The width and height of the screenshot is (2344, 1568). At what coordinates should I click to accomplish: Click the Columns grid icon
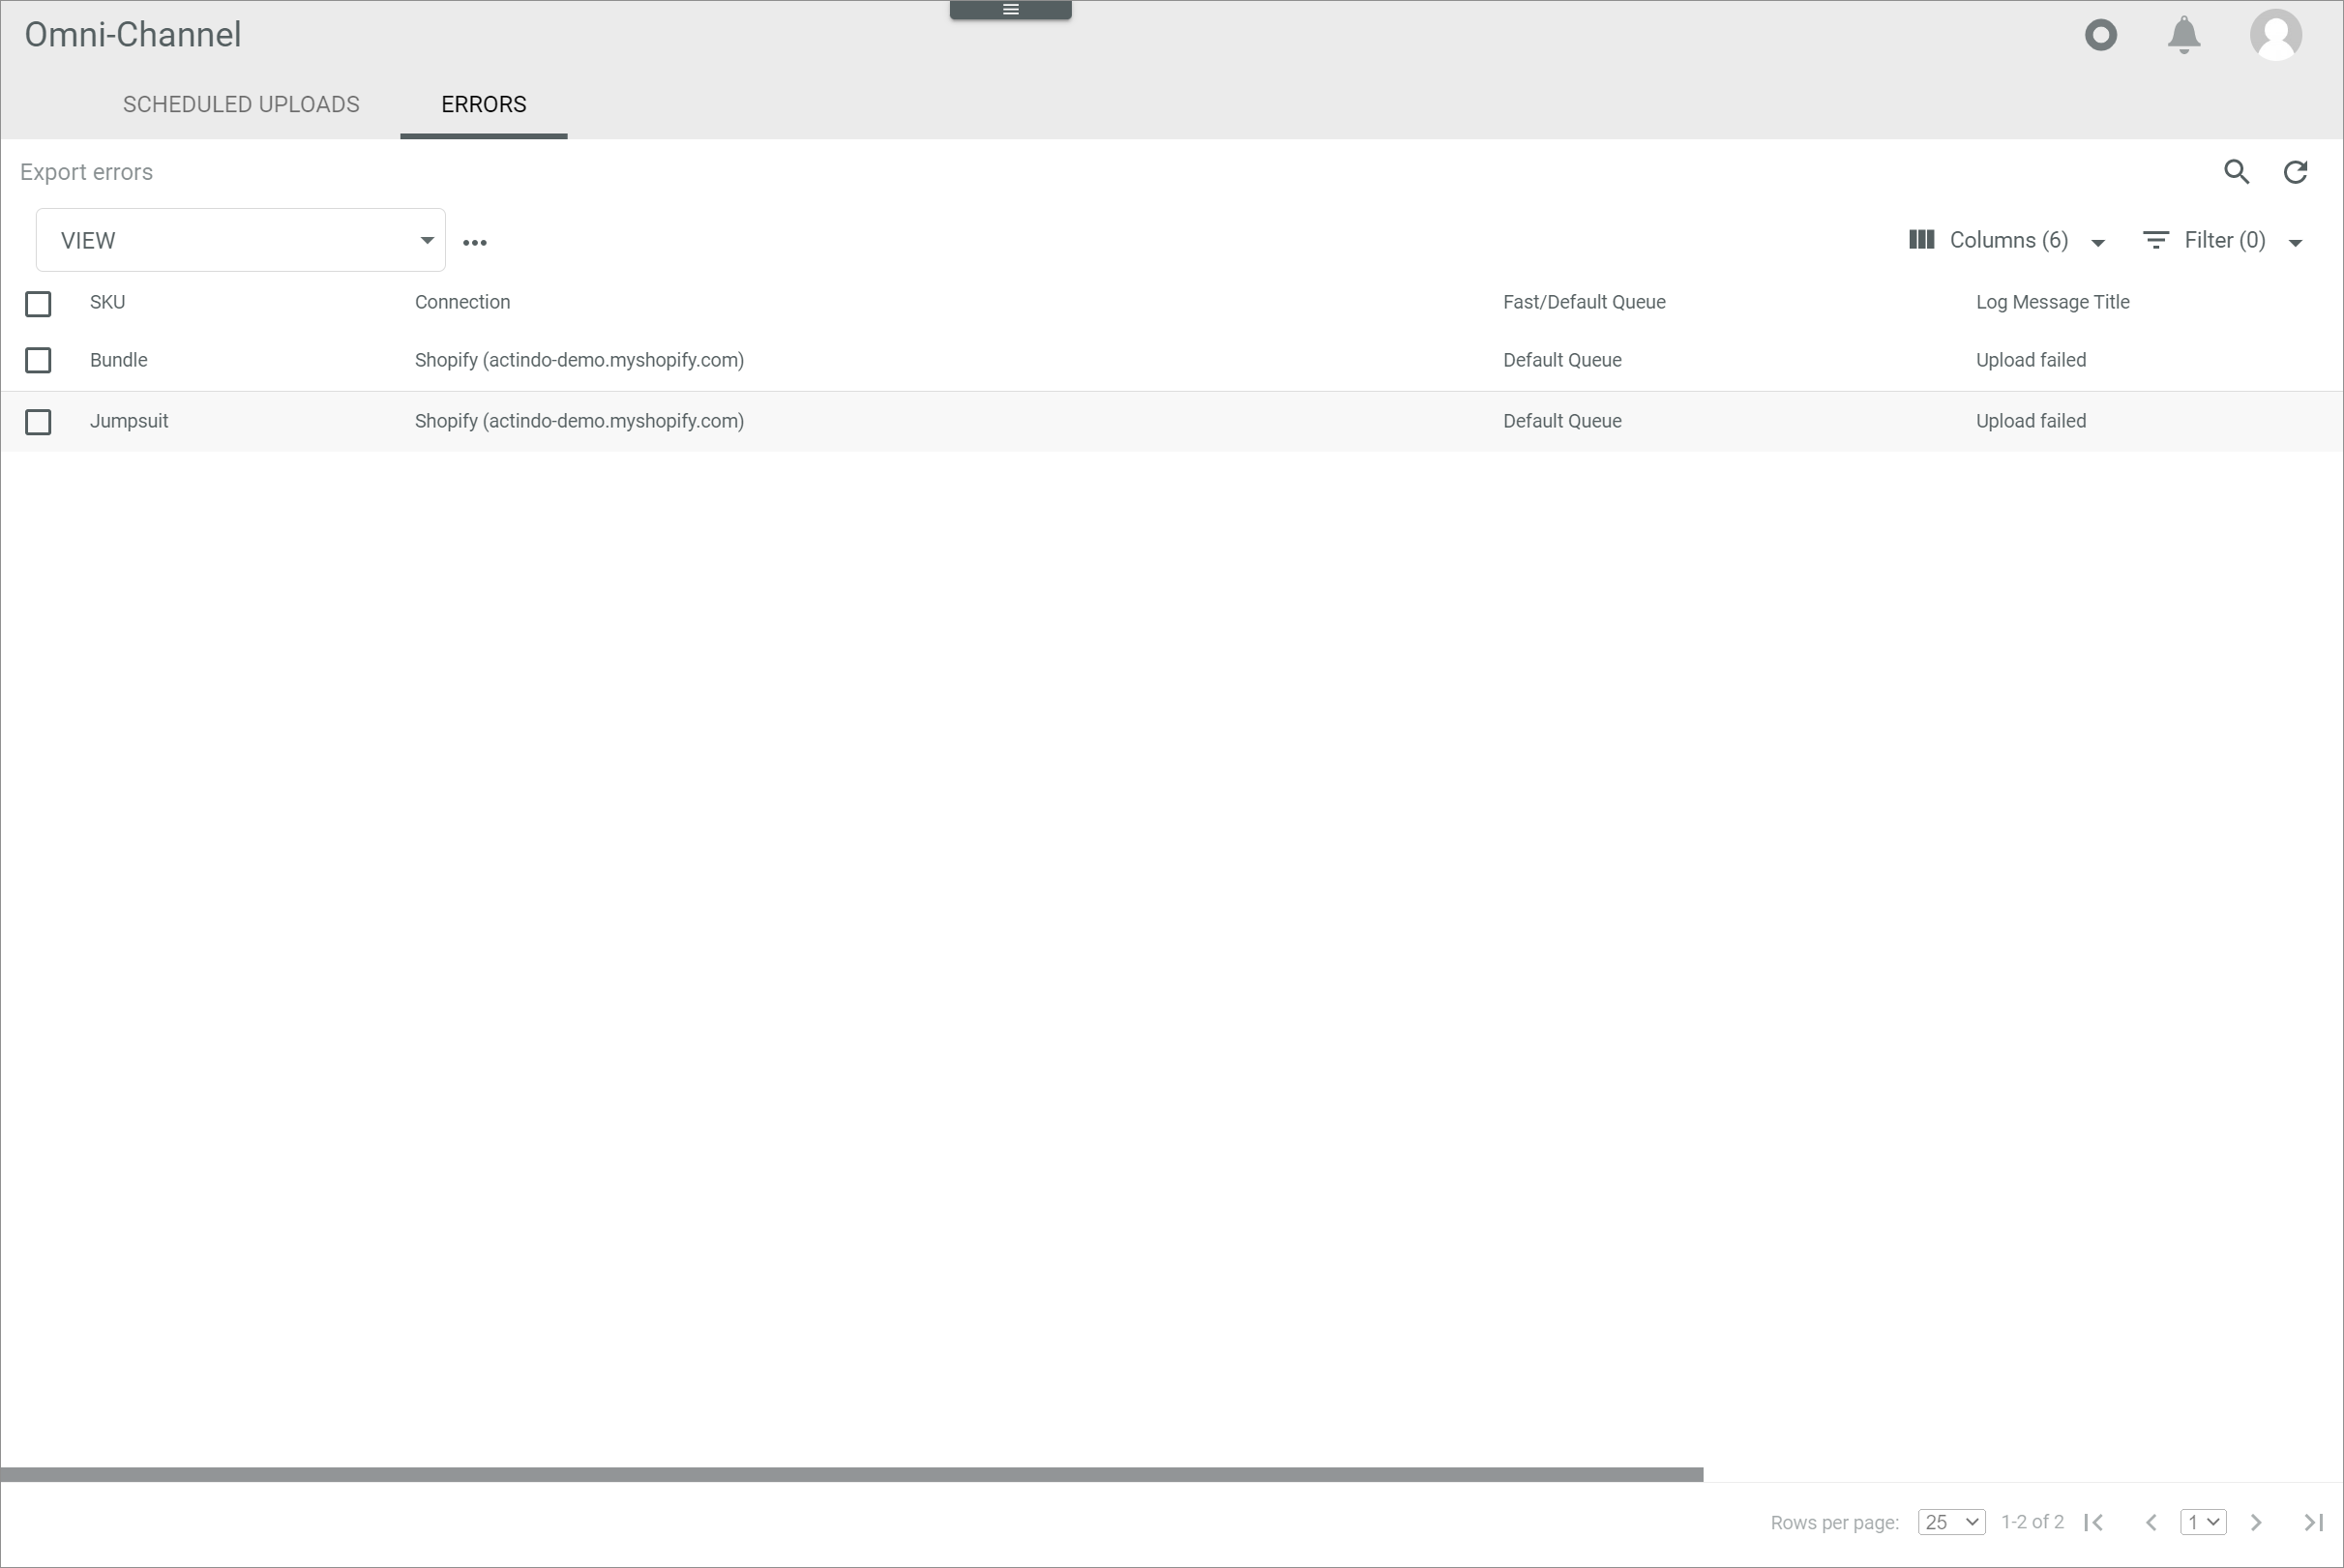coord(1921,240)
